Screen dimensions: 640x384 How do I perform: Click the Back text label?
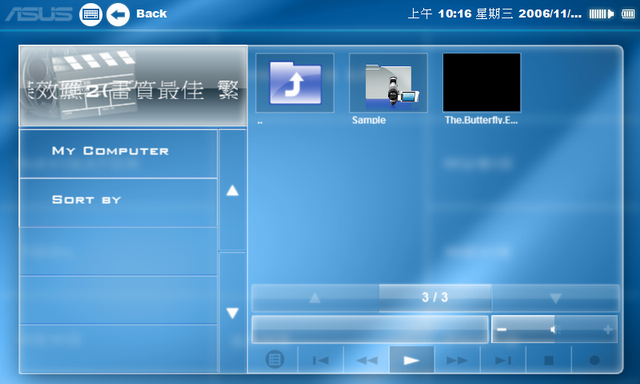click(151, 14)
